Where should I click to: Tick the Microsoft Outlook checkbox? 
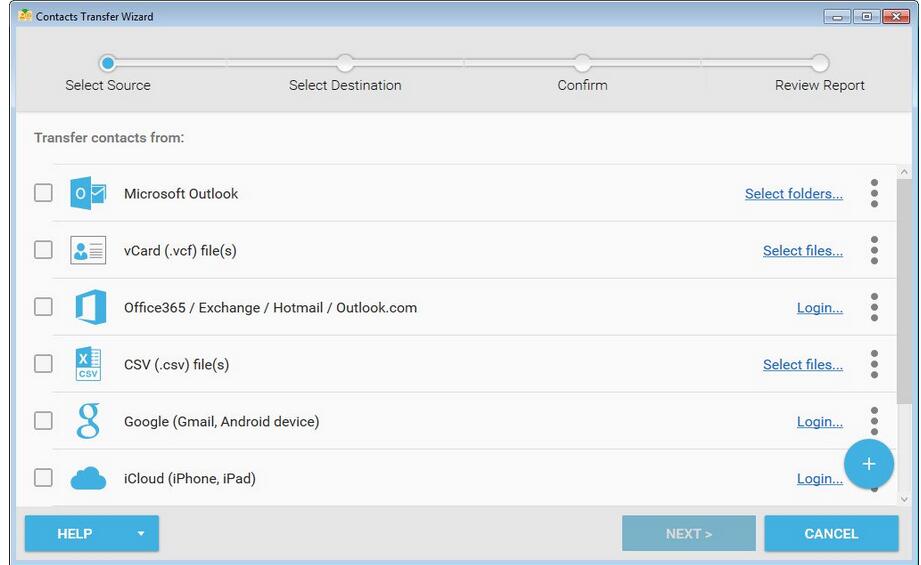(43, 193)
